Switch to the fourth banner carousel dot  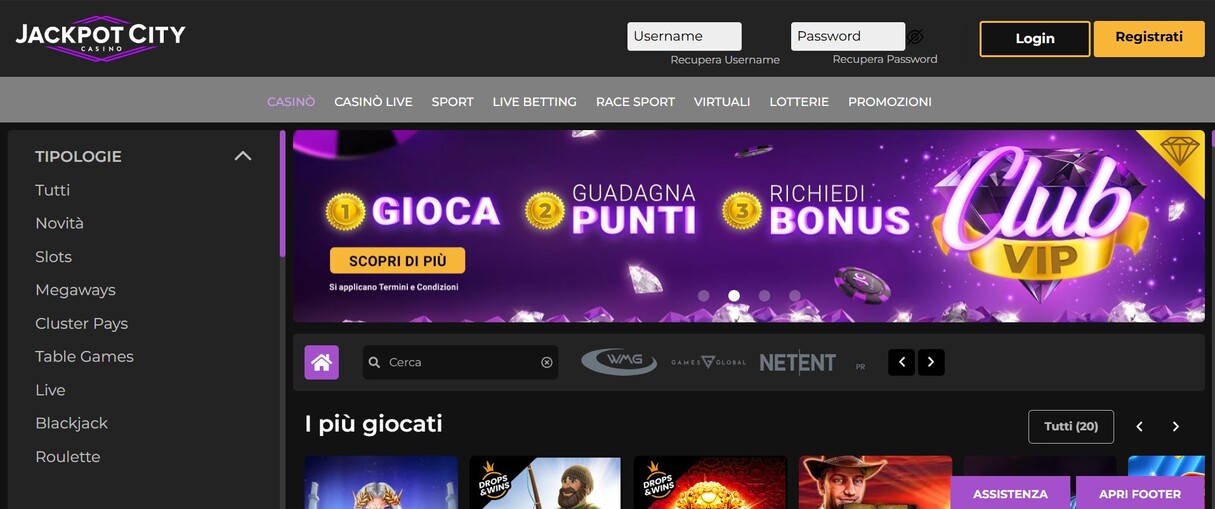(x=795, y=296)
